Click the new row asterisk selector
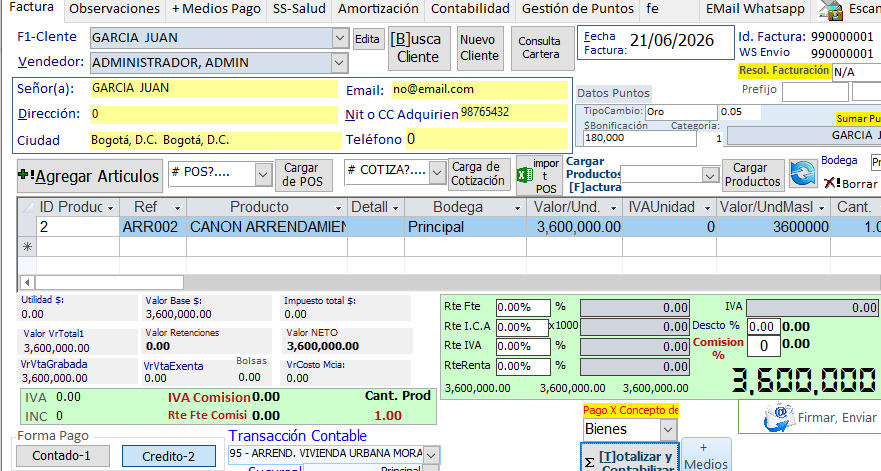Viewport: 881px width, 471px height. click(27, 246)
